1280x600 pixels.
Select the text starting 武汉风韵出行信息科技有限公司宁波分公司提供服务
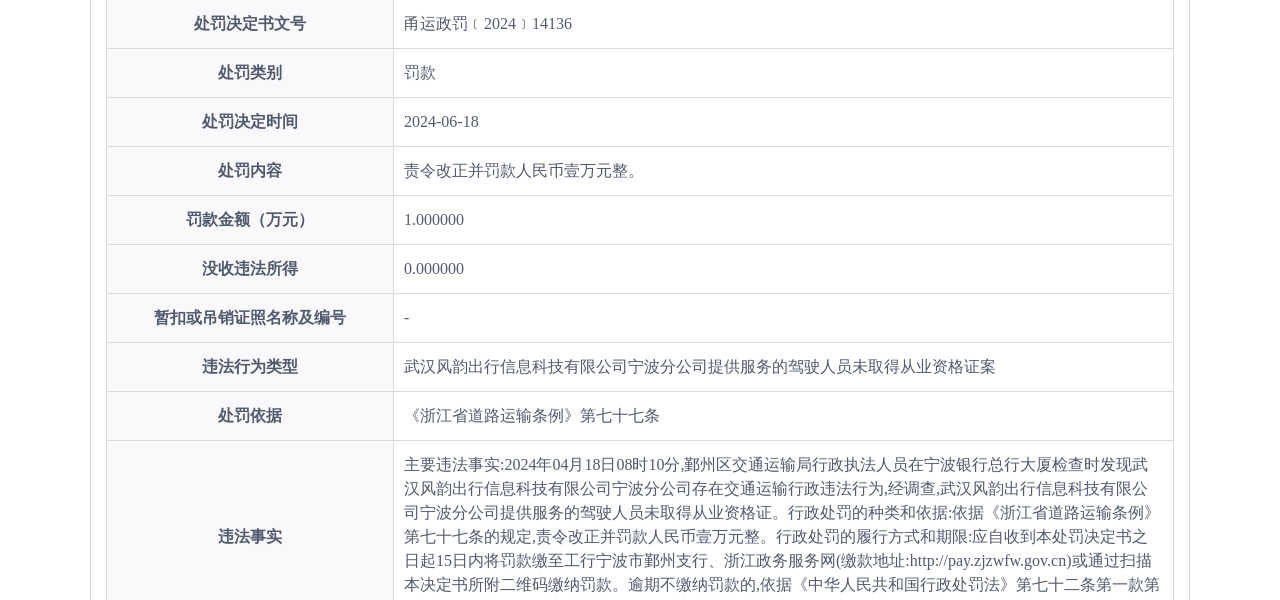pos(700,367)
